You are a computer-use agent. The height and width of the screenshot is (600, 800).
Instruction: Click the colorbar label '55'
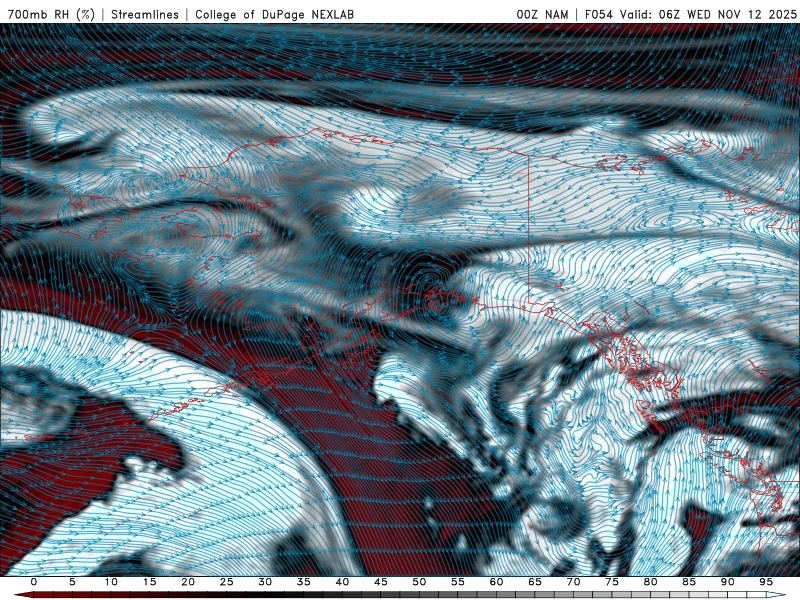click(x=458, y=582)
